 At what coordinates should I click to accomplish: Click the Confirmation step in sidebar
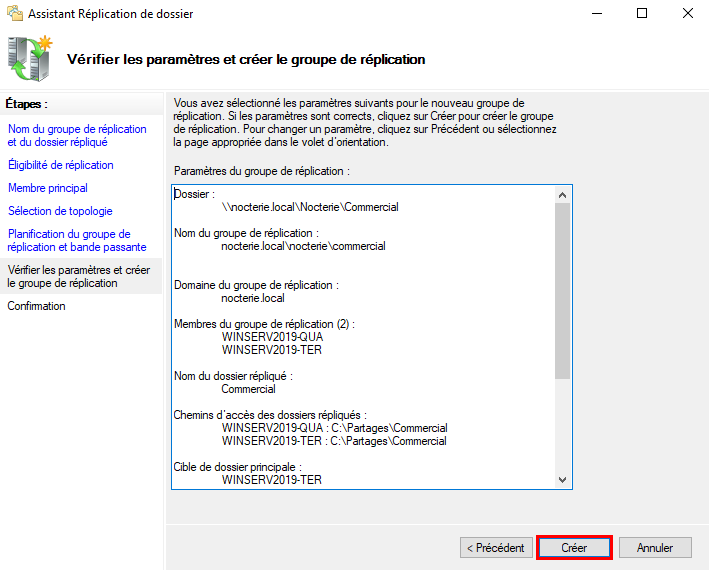pyautogui.click(x=37, y=306)
